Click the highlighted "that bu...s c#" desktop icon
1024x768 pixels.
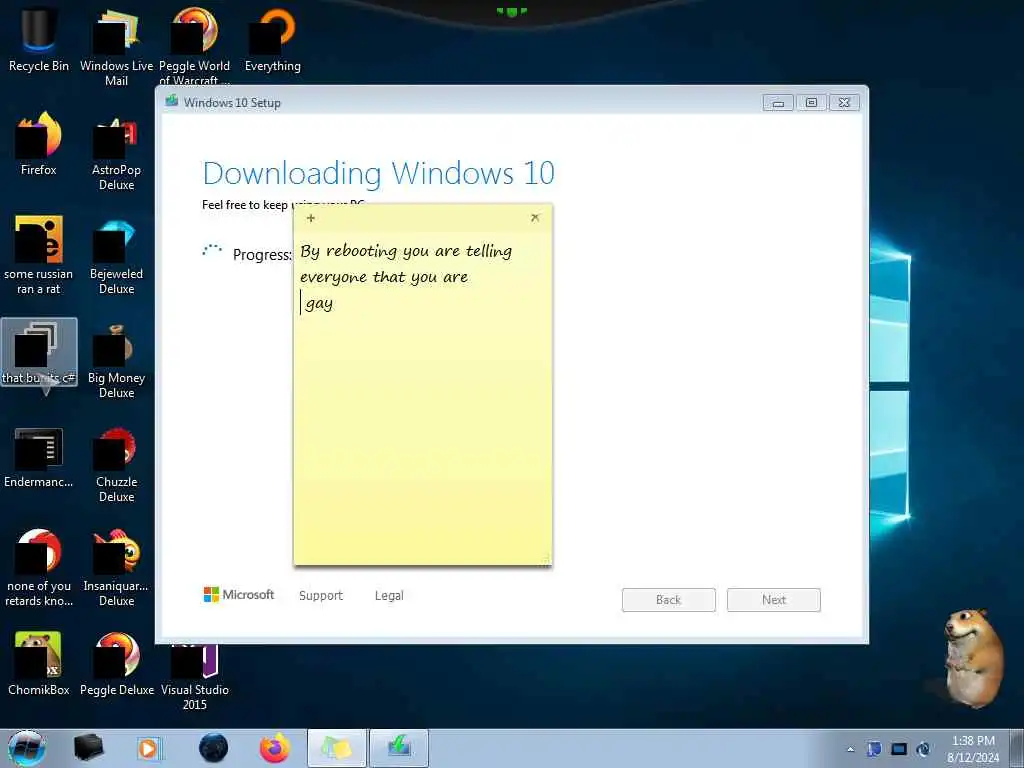click(x=39, y=353)
